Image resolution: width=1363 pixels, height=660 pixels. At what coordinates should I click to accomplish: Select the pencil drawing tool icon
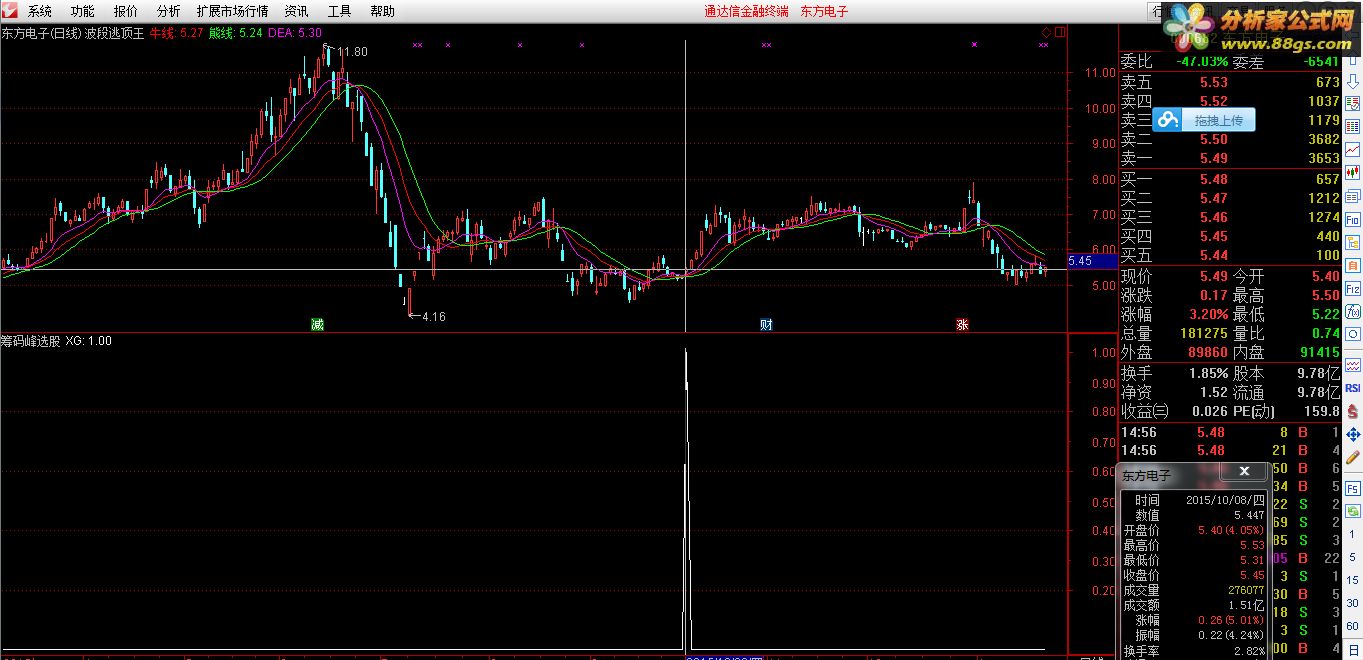1352,456
